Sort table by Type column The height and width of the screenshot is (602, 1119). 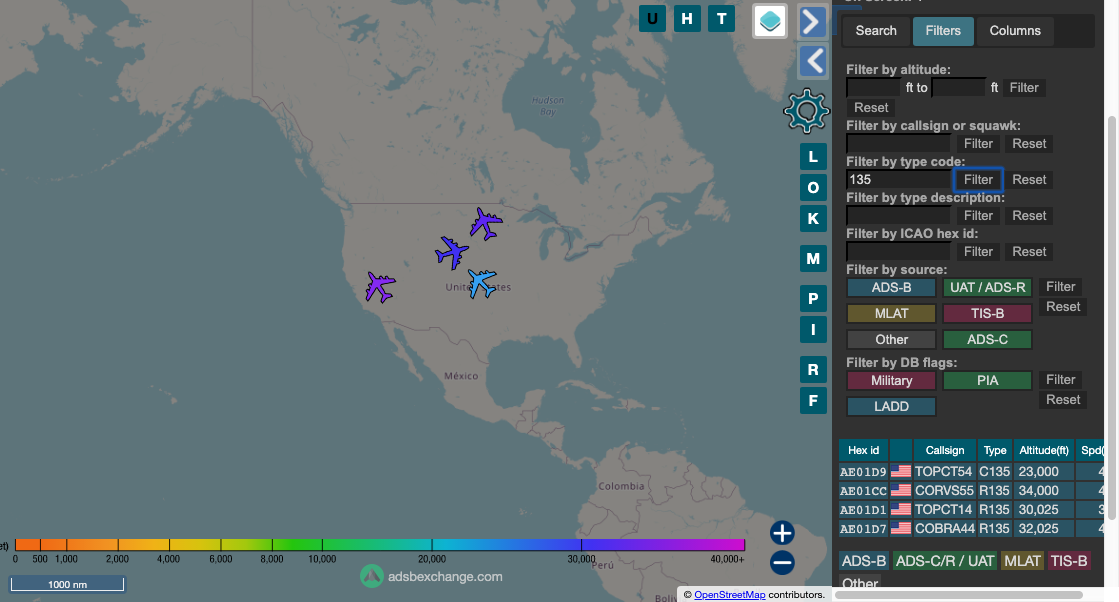995,450
